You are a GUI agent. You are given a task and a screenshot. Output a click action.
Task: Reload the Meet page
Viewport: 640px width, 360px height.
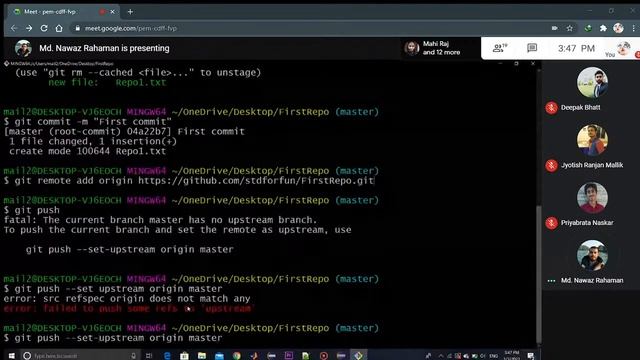tap(44, 28)
